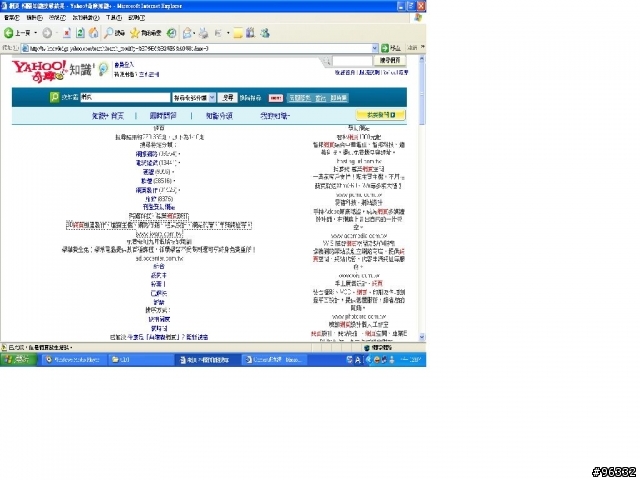640x480 pixels.
Task: Click the 知識+ 首頁 navigation tab
Action: [107, 116]
